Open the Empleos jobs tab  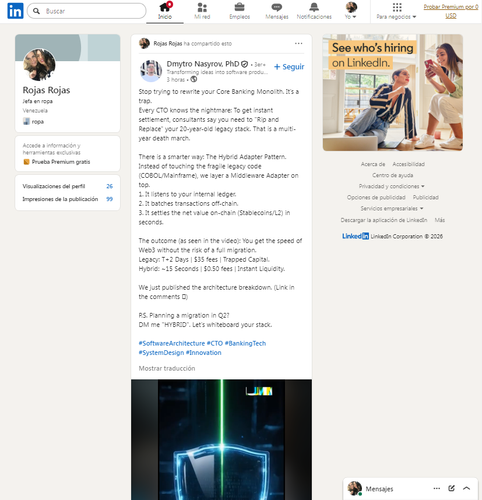(239, 11)
